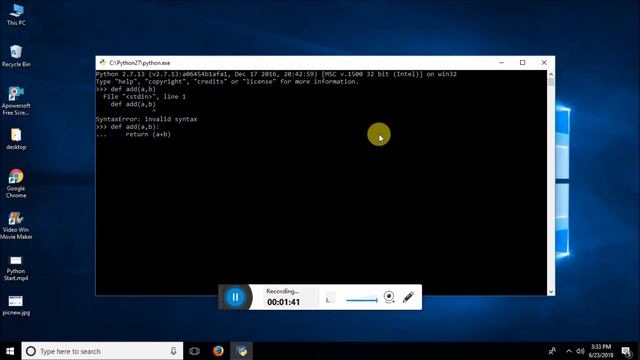
Task: Open the Action Center notifications icon
Action: tap(627, 351)
